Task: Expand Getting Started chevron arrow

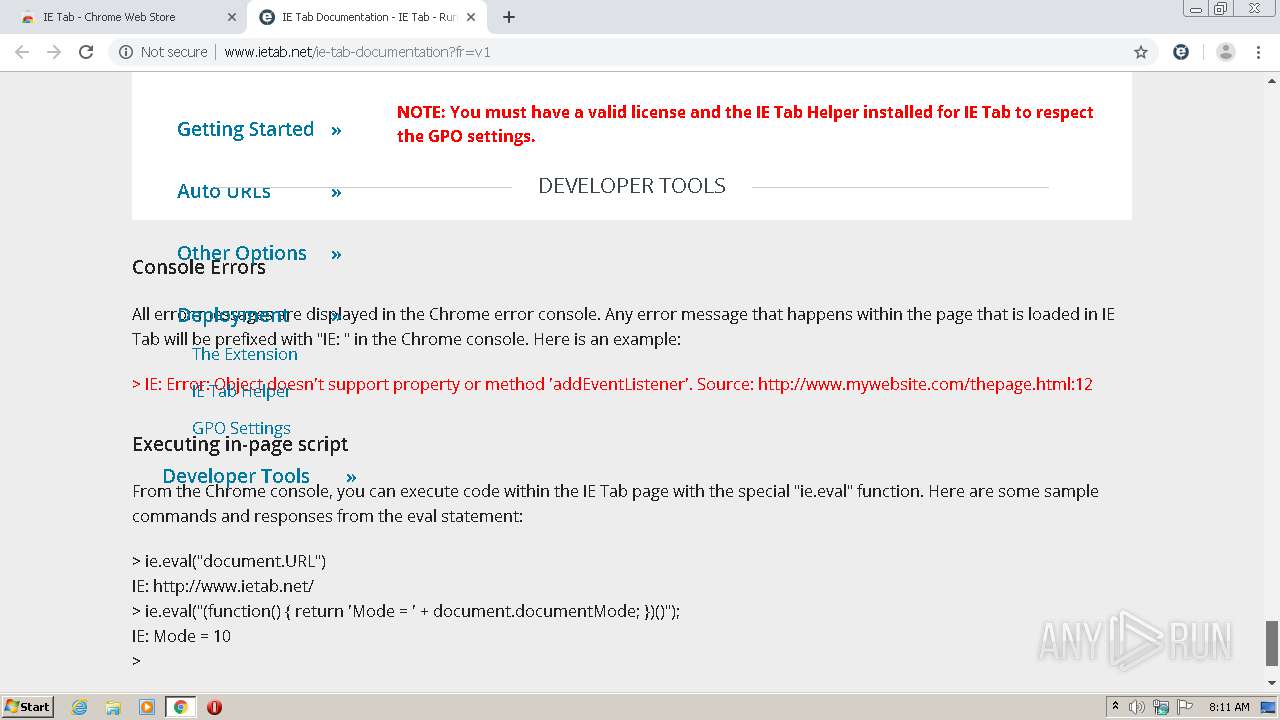Action: tap(336, 130)
